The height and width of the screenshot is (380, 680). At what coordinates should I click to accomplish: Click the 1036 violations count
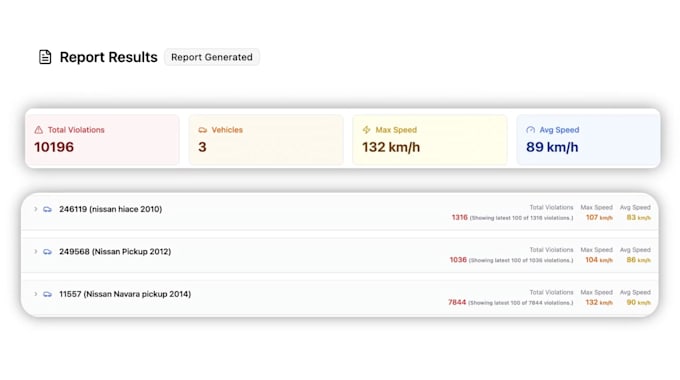coord(458,260)
